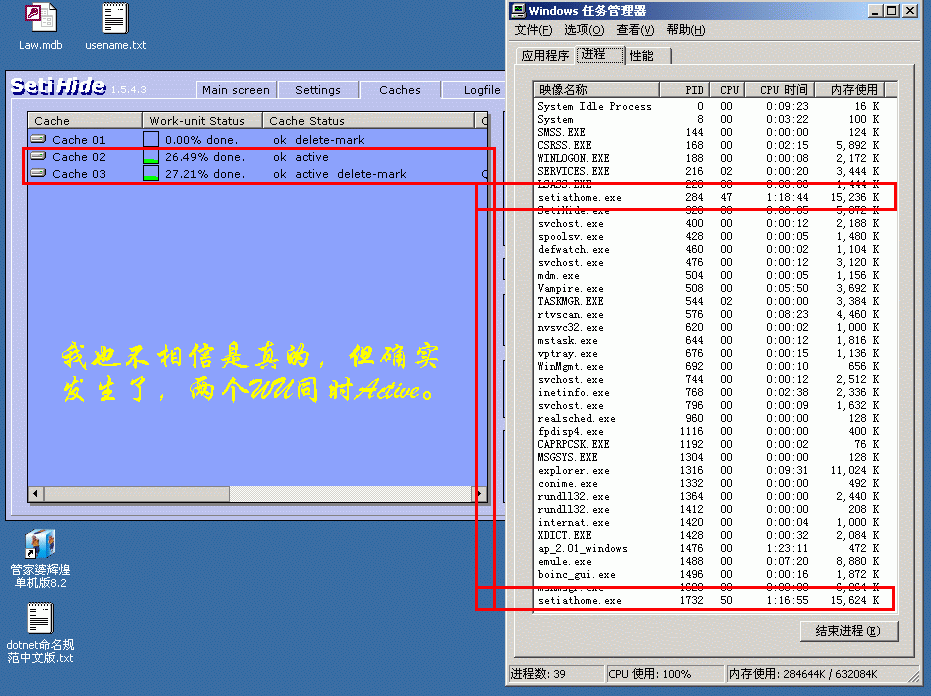Sort processes by CPU 时间 column header
Image resolution: width=931 pixels, height=696 pixels.
[x=780, y=90]
